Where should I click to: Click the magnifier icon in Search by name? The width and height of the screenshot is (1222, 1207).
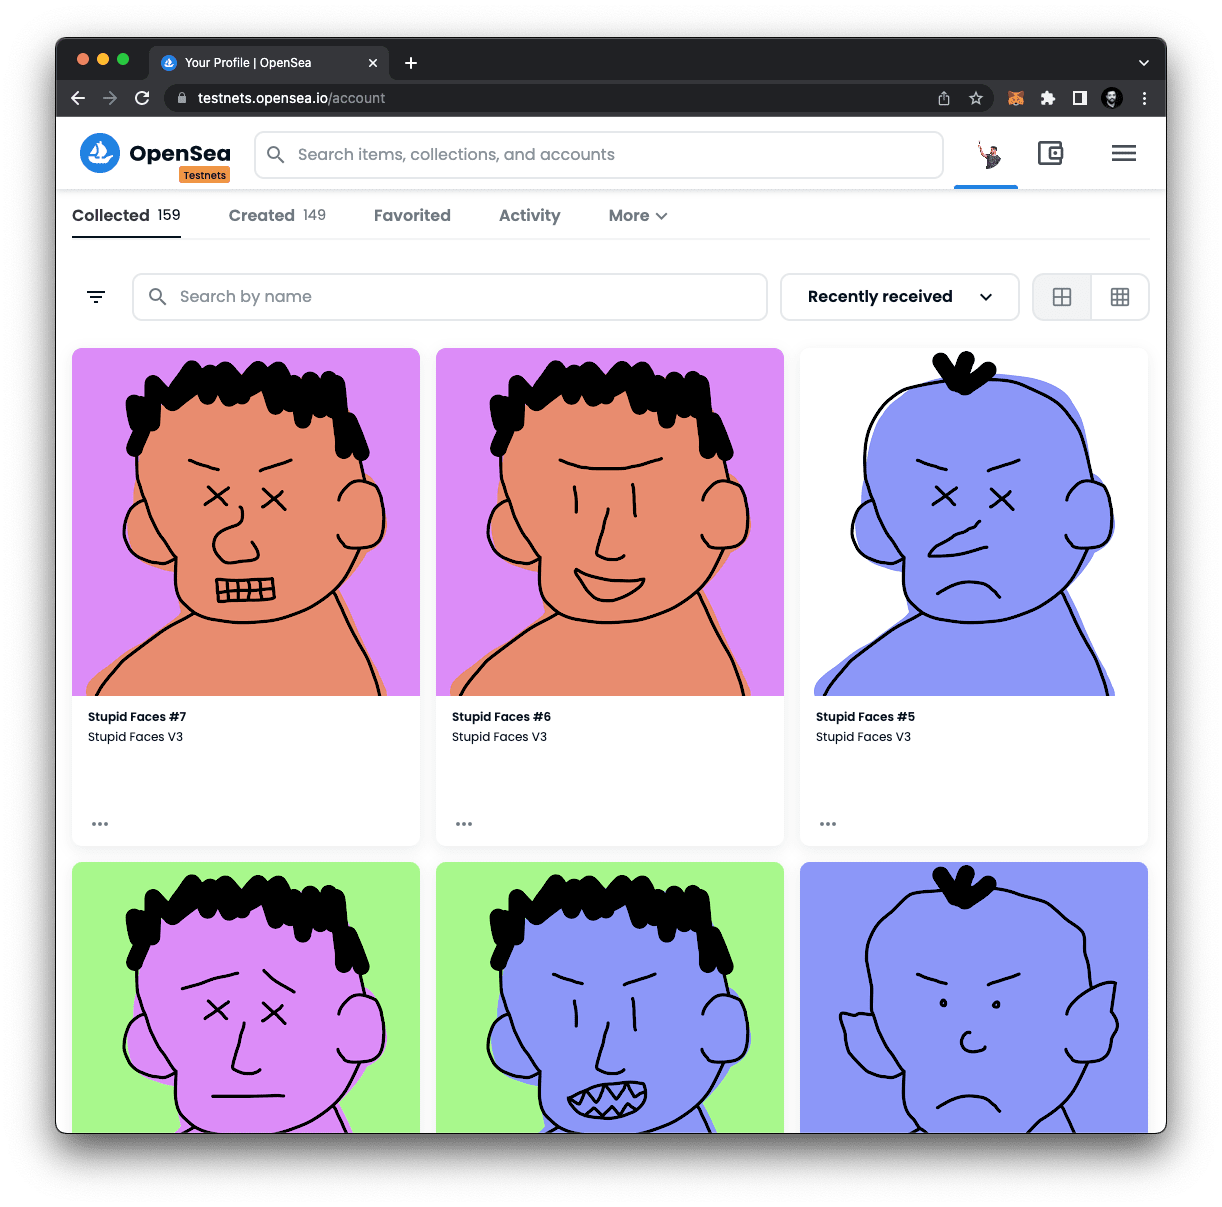pos(157,297)
